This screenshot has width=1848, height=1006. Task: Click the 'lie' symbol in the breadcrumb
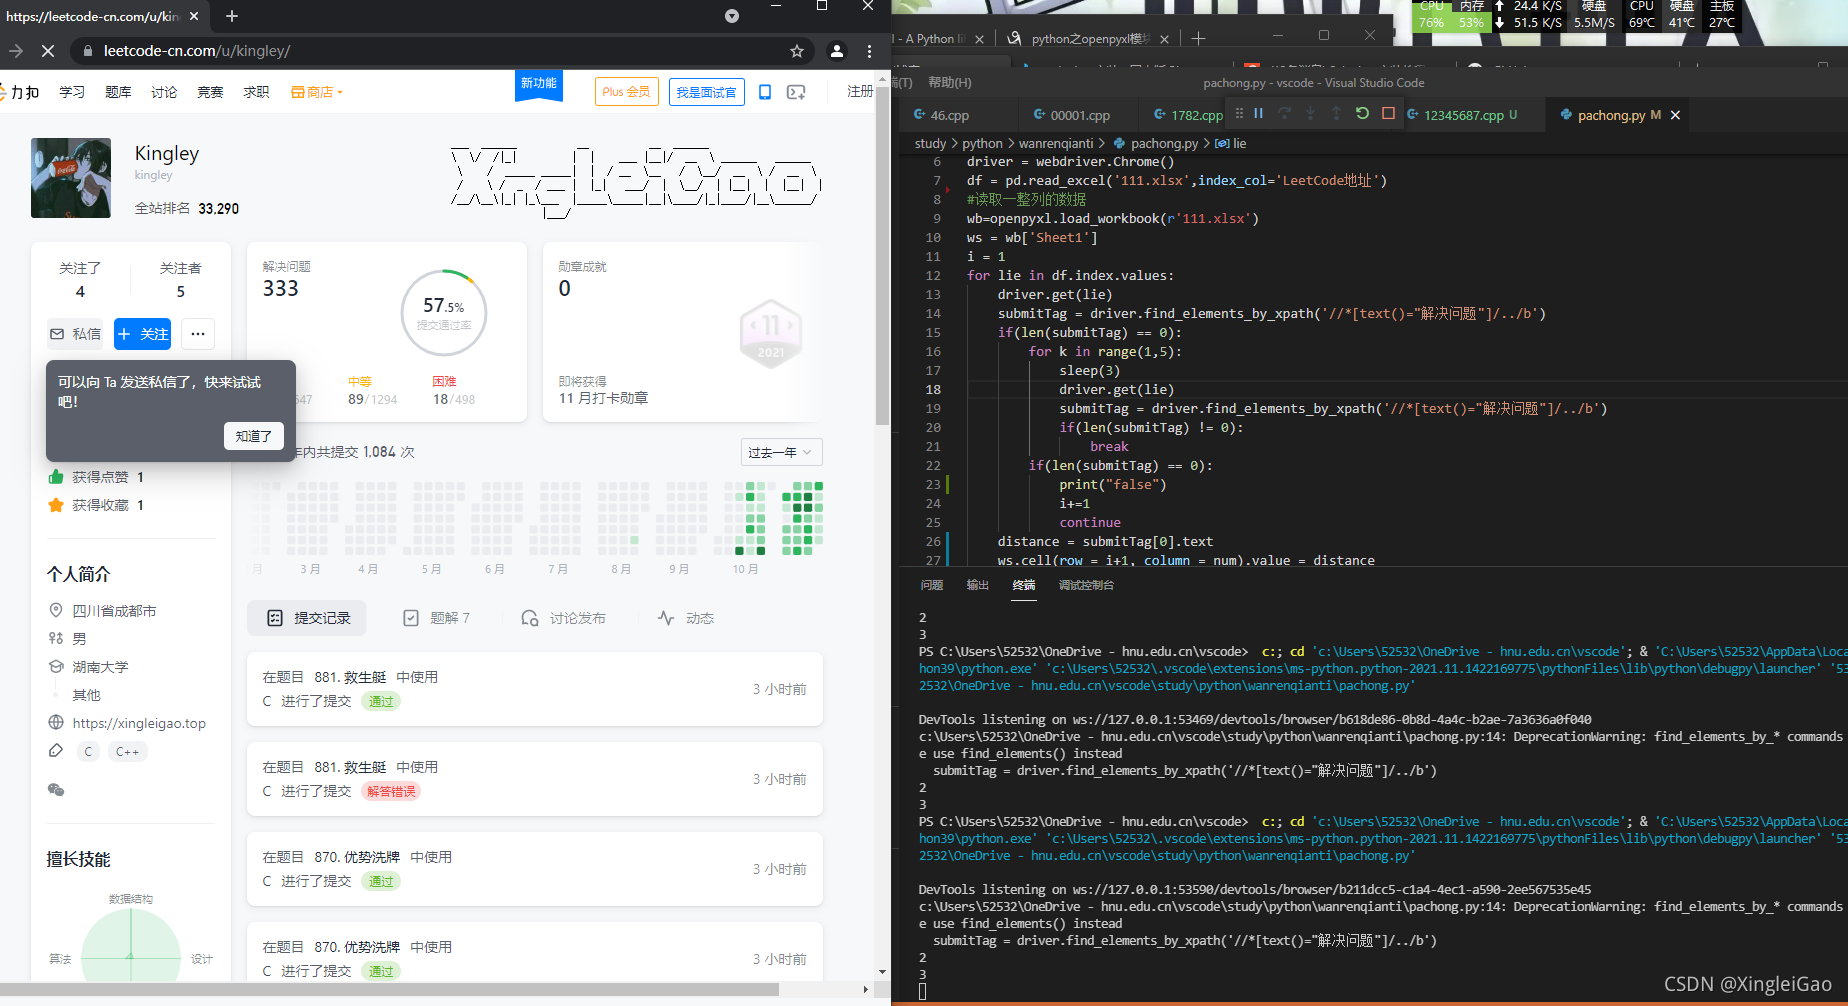[1231, 143]
